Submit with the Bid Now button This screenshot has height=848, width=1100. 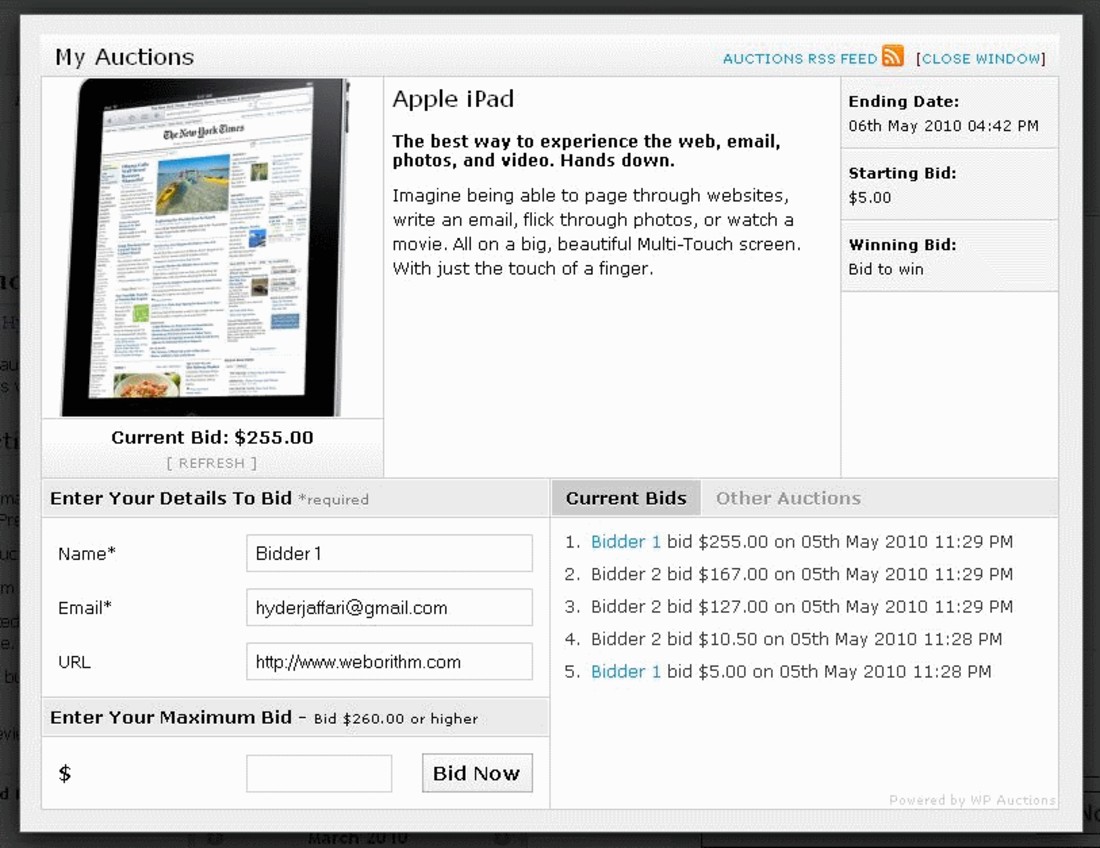477,773
